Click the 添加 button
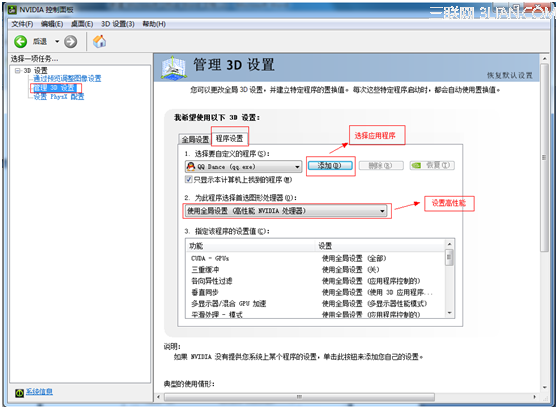The width and height of the screenshot is (558, 409). (x=330, y=166)
